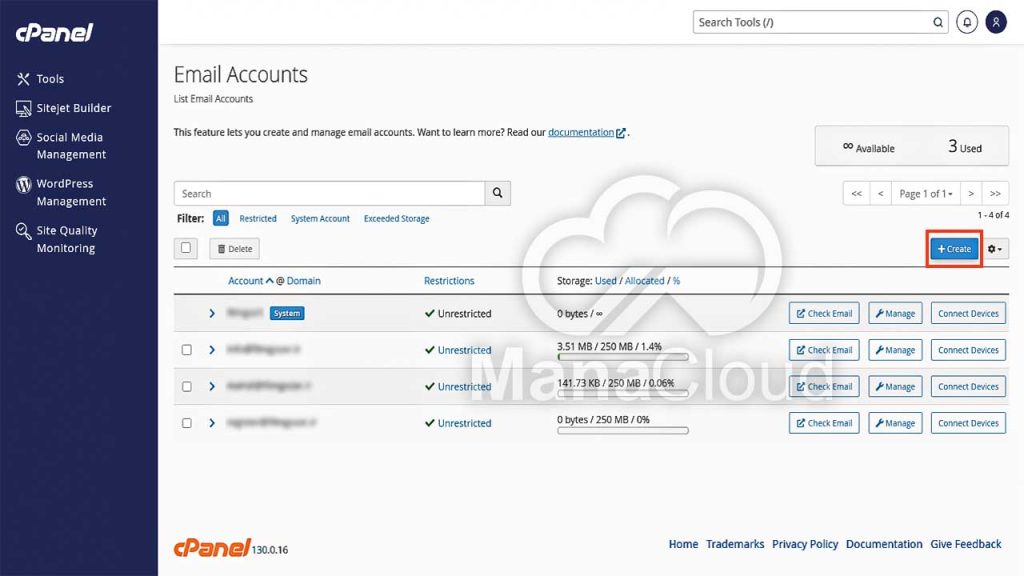Open the Page 1 of 1 dropdown
1024x576 pixels.
(925, 193)
